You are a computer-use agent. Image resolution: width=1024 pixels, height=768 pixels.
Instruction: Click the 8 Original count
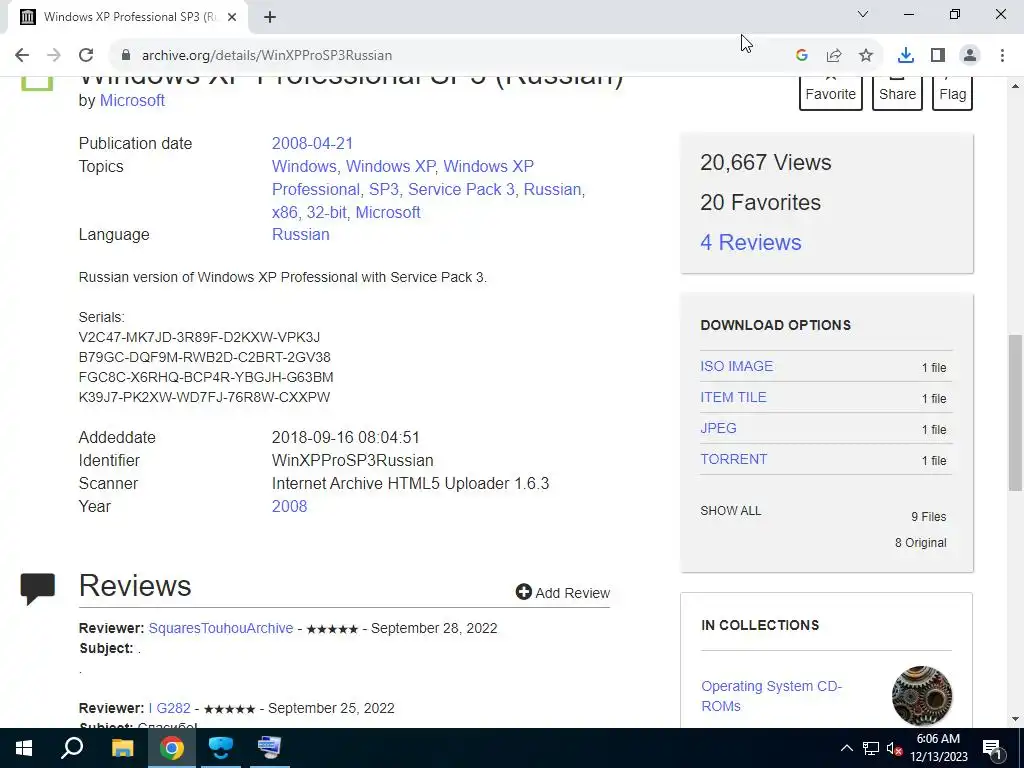click(920, 543)
